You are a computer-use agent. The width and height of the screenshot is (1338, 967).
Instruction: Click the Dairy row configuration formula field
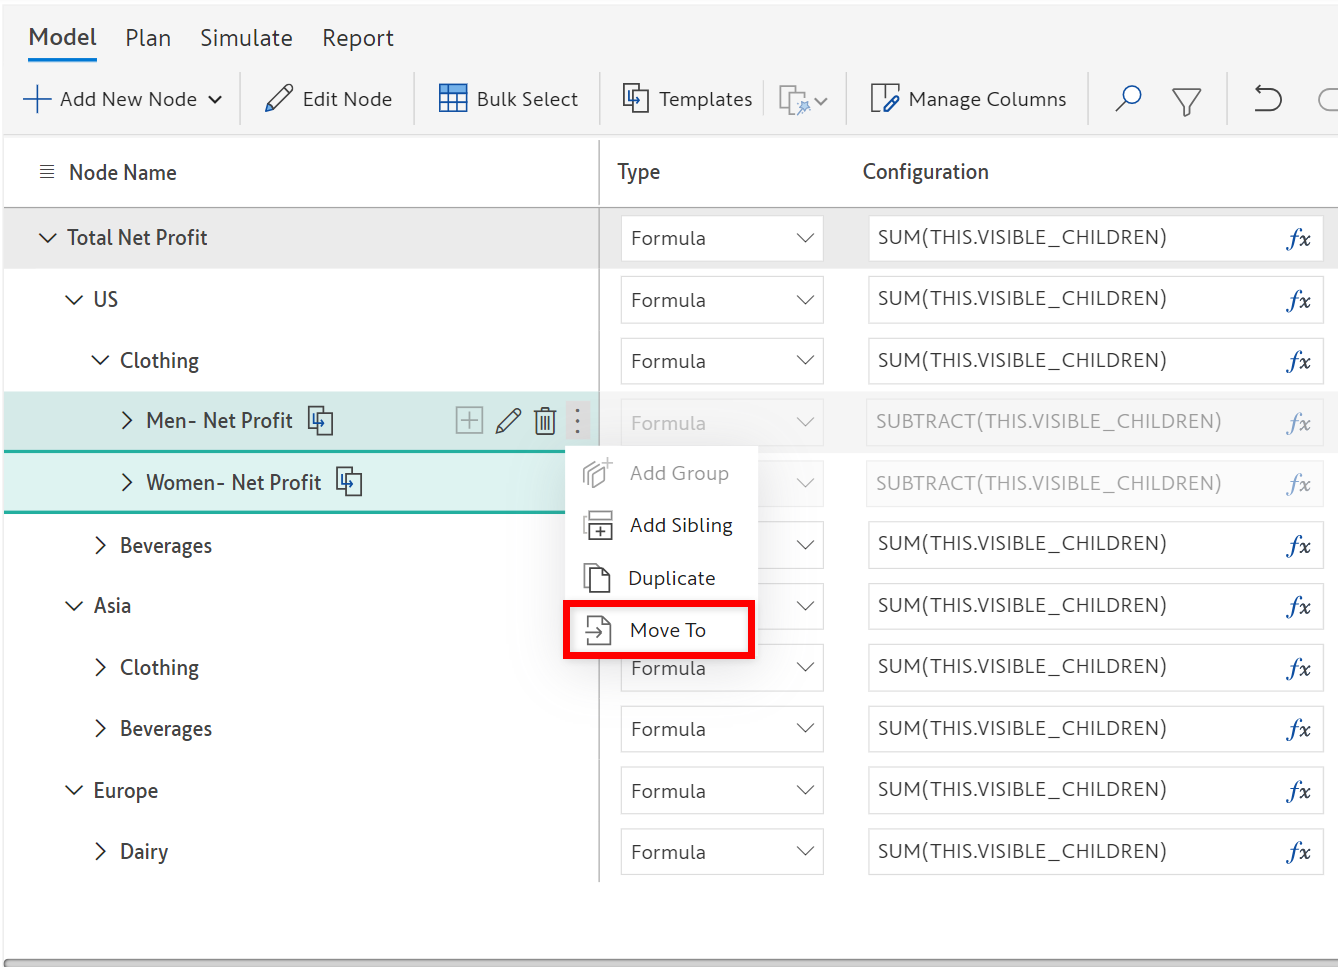click(x=1070, y=852)
